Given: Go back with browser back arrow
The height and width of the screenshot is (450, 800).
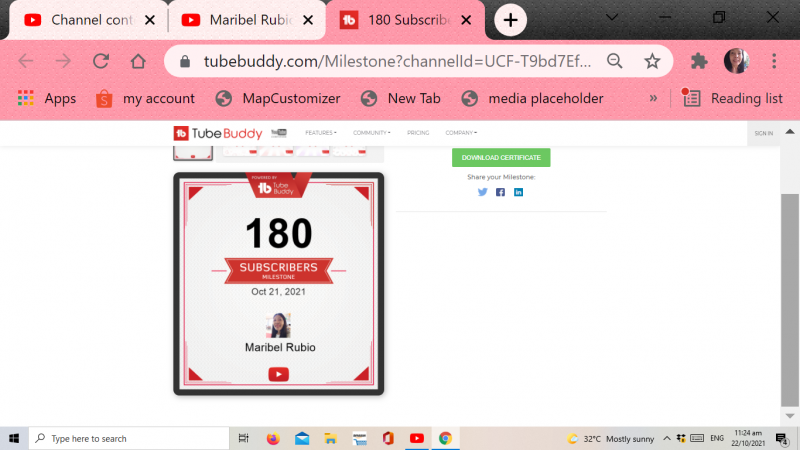Looking at the screenshot, I should (x=26, y=61).
